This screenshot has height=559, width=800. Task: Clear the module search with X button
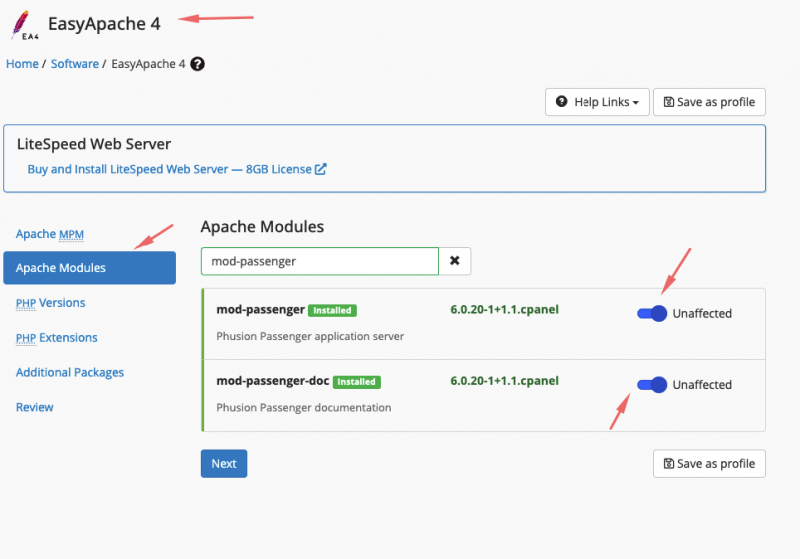coord(455,261)
